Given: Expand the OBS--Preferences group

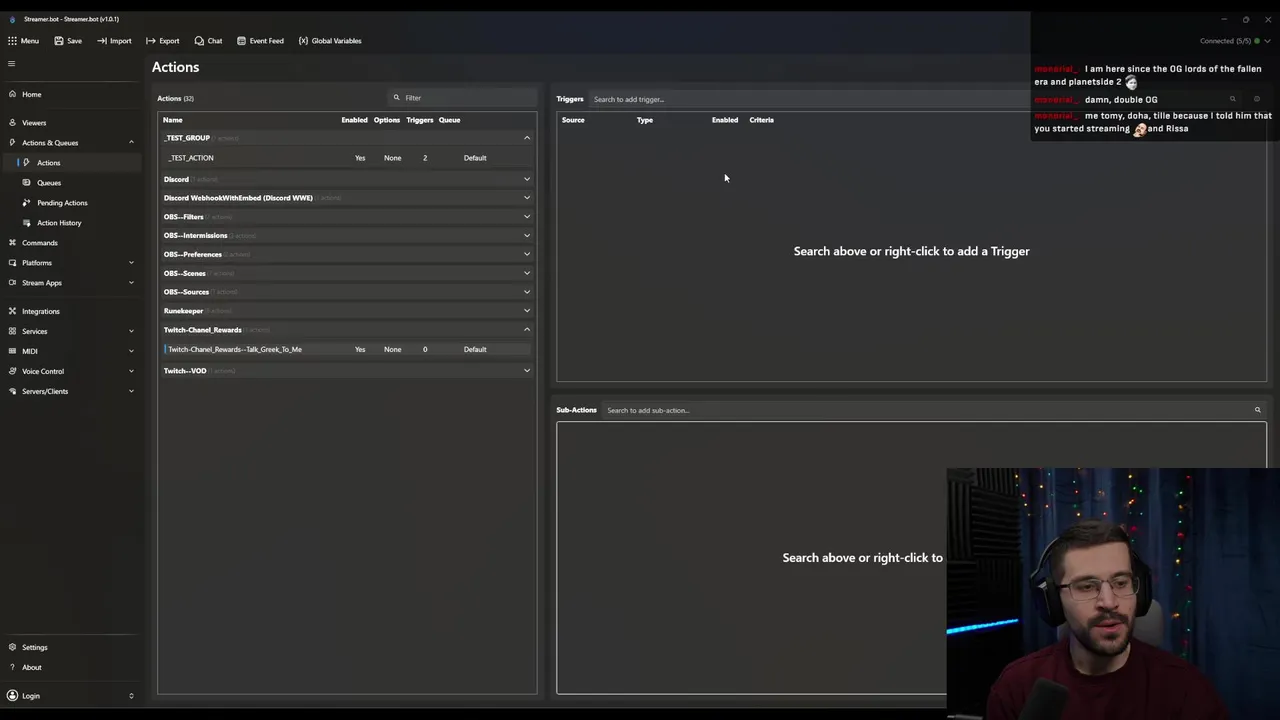Looking at the screenshot, I should [x=527, y=254].
